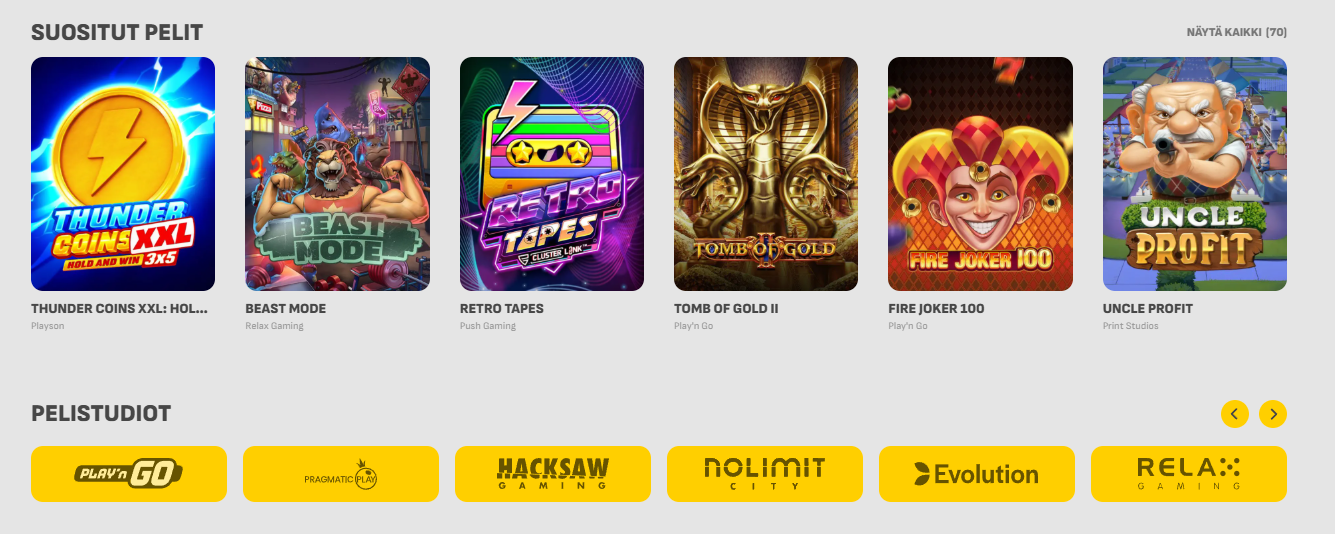Open the Evolution studio logo button
The width and height of the screenshot is (1335, 534).
[x=977, y=474]
